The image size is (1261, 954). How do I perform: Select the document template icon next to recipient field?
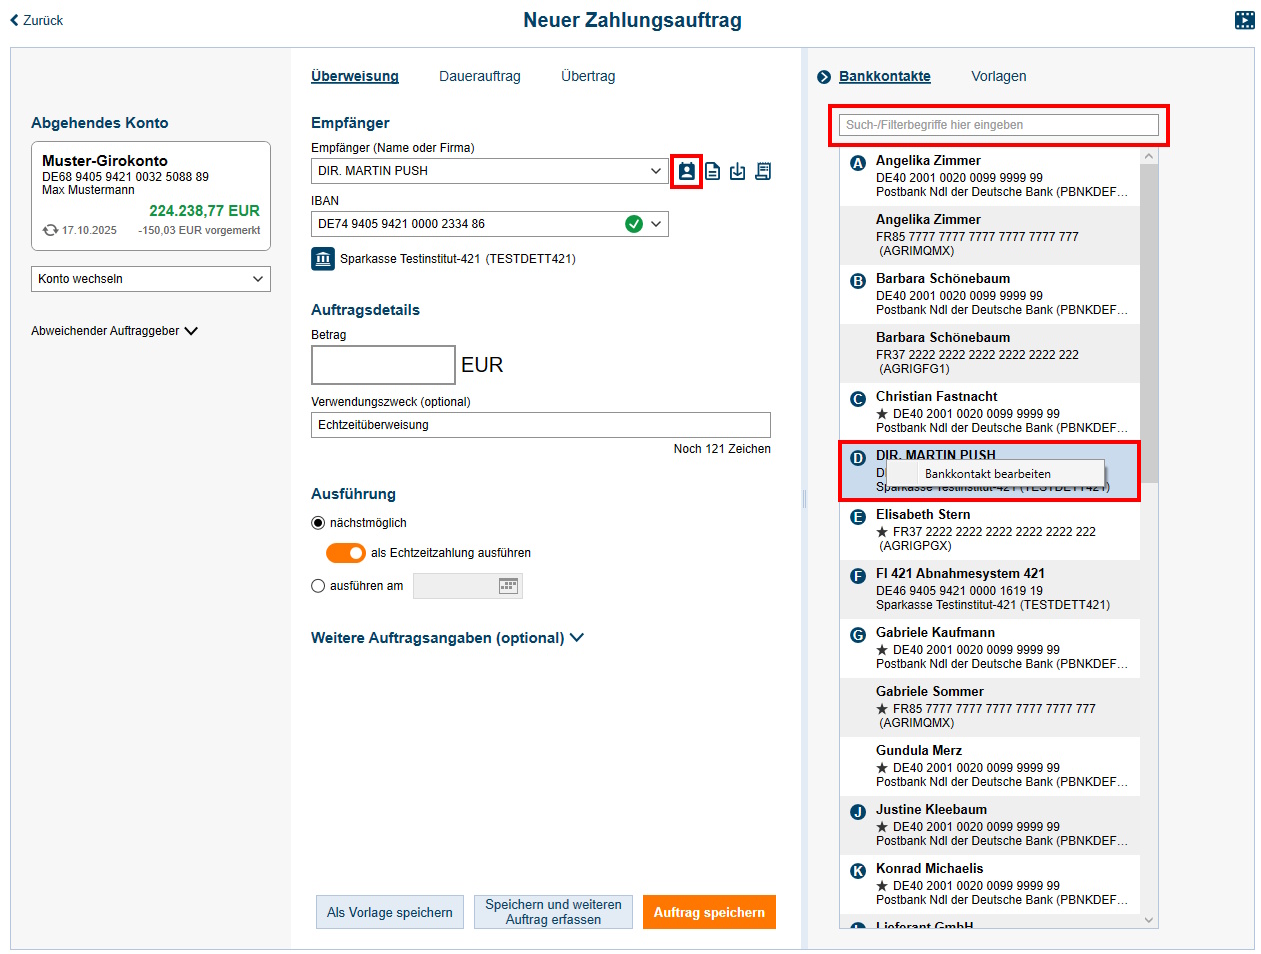click(712, 171)
